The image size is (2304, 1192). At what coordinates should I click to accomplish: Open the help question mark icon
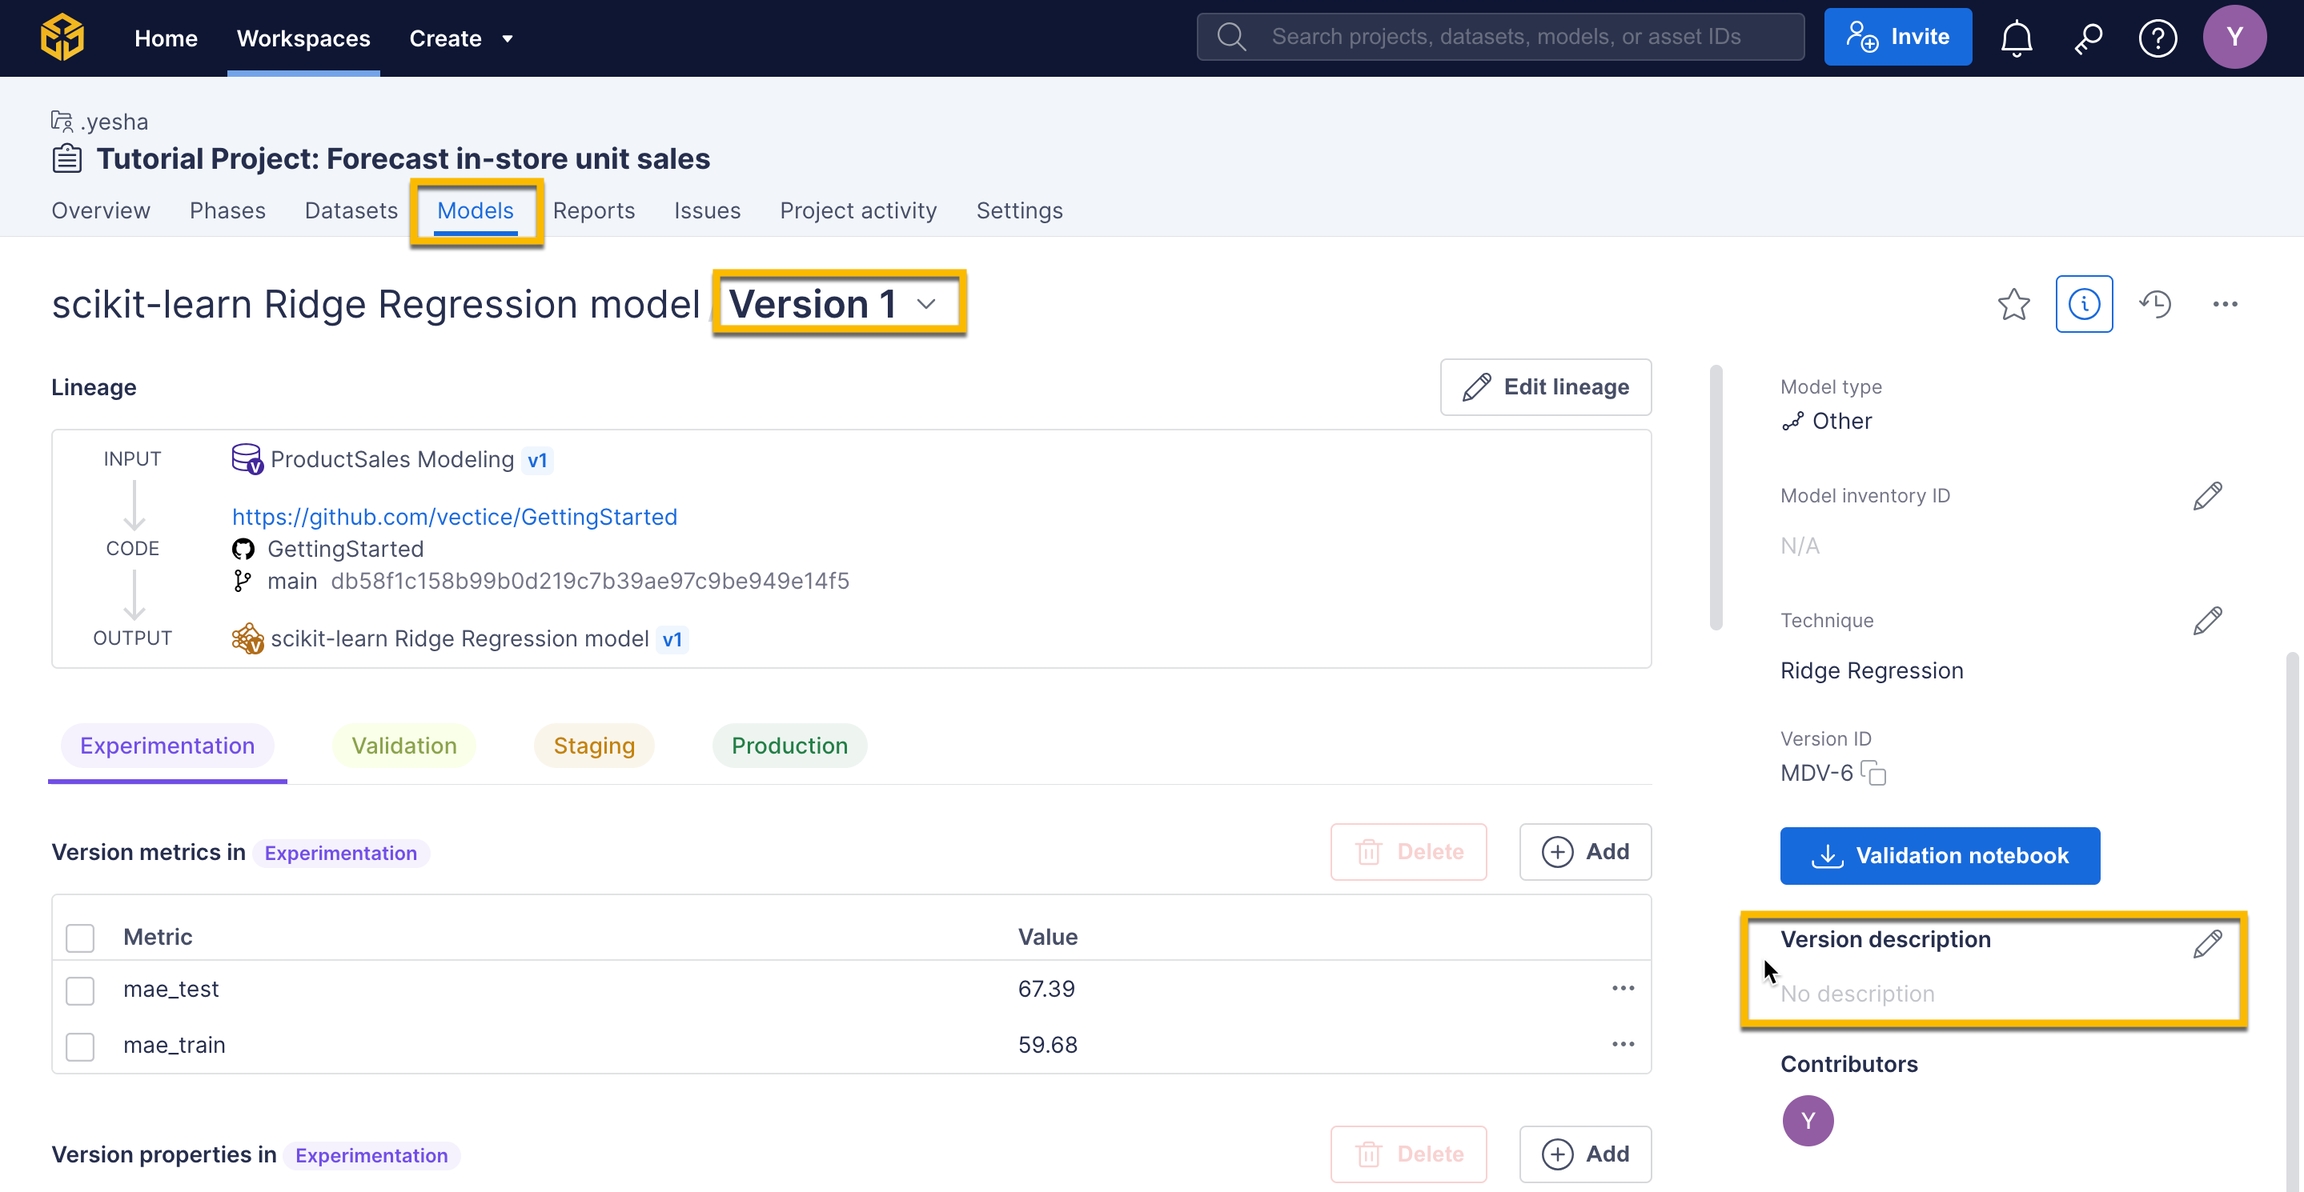click(x=2157, y=38)
